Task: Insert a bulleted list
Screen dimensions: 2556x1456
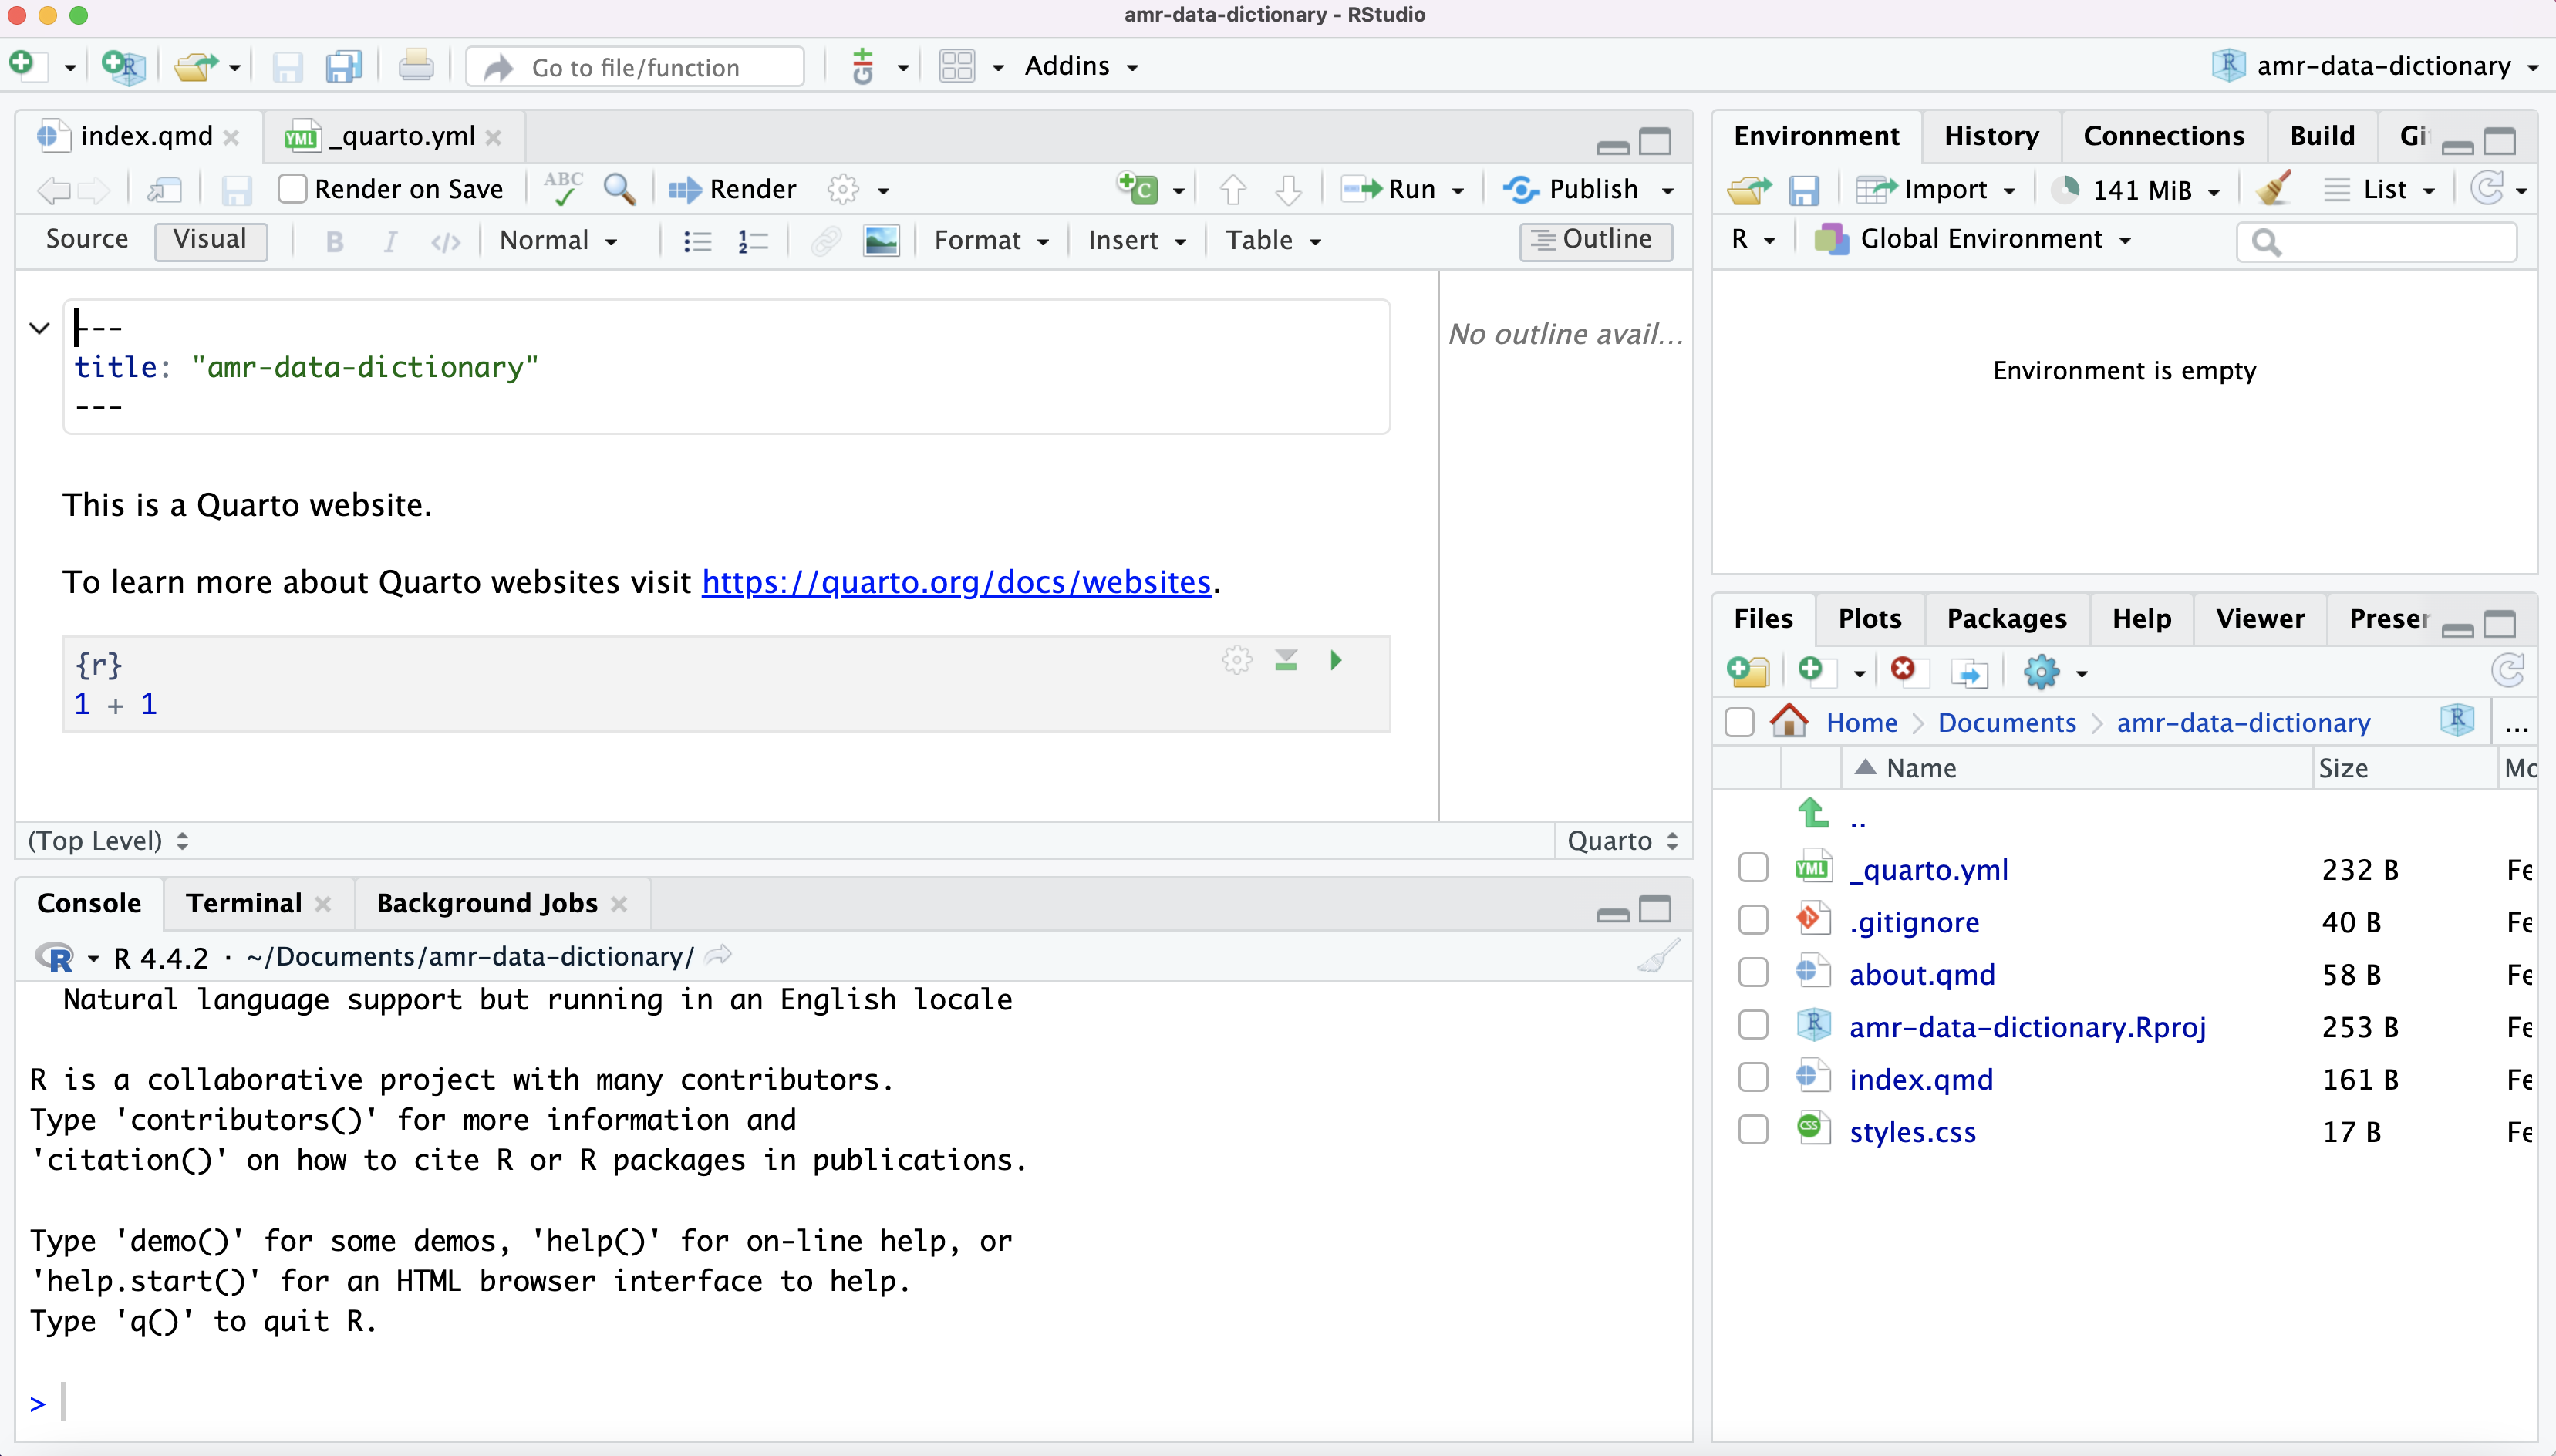Action: click(x=697, y=241)
